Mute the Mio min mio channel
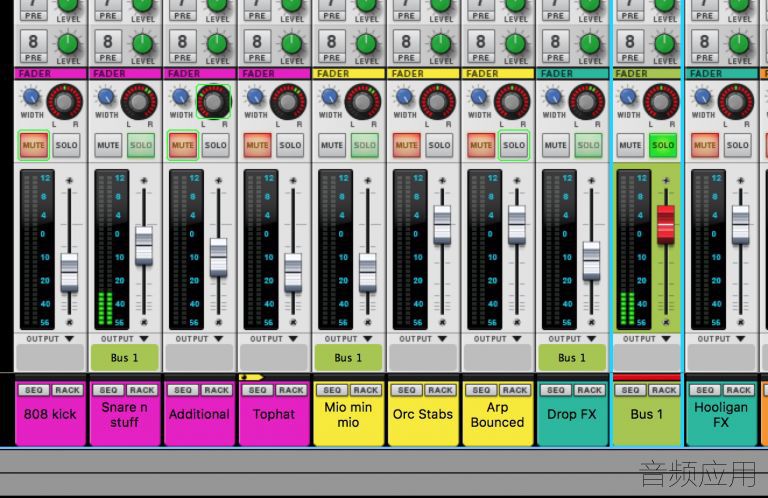 coord(332,145)
